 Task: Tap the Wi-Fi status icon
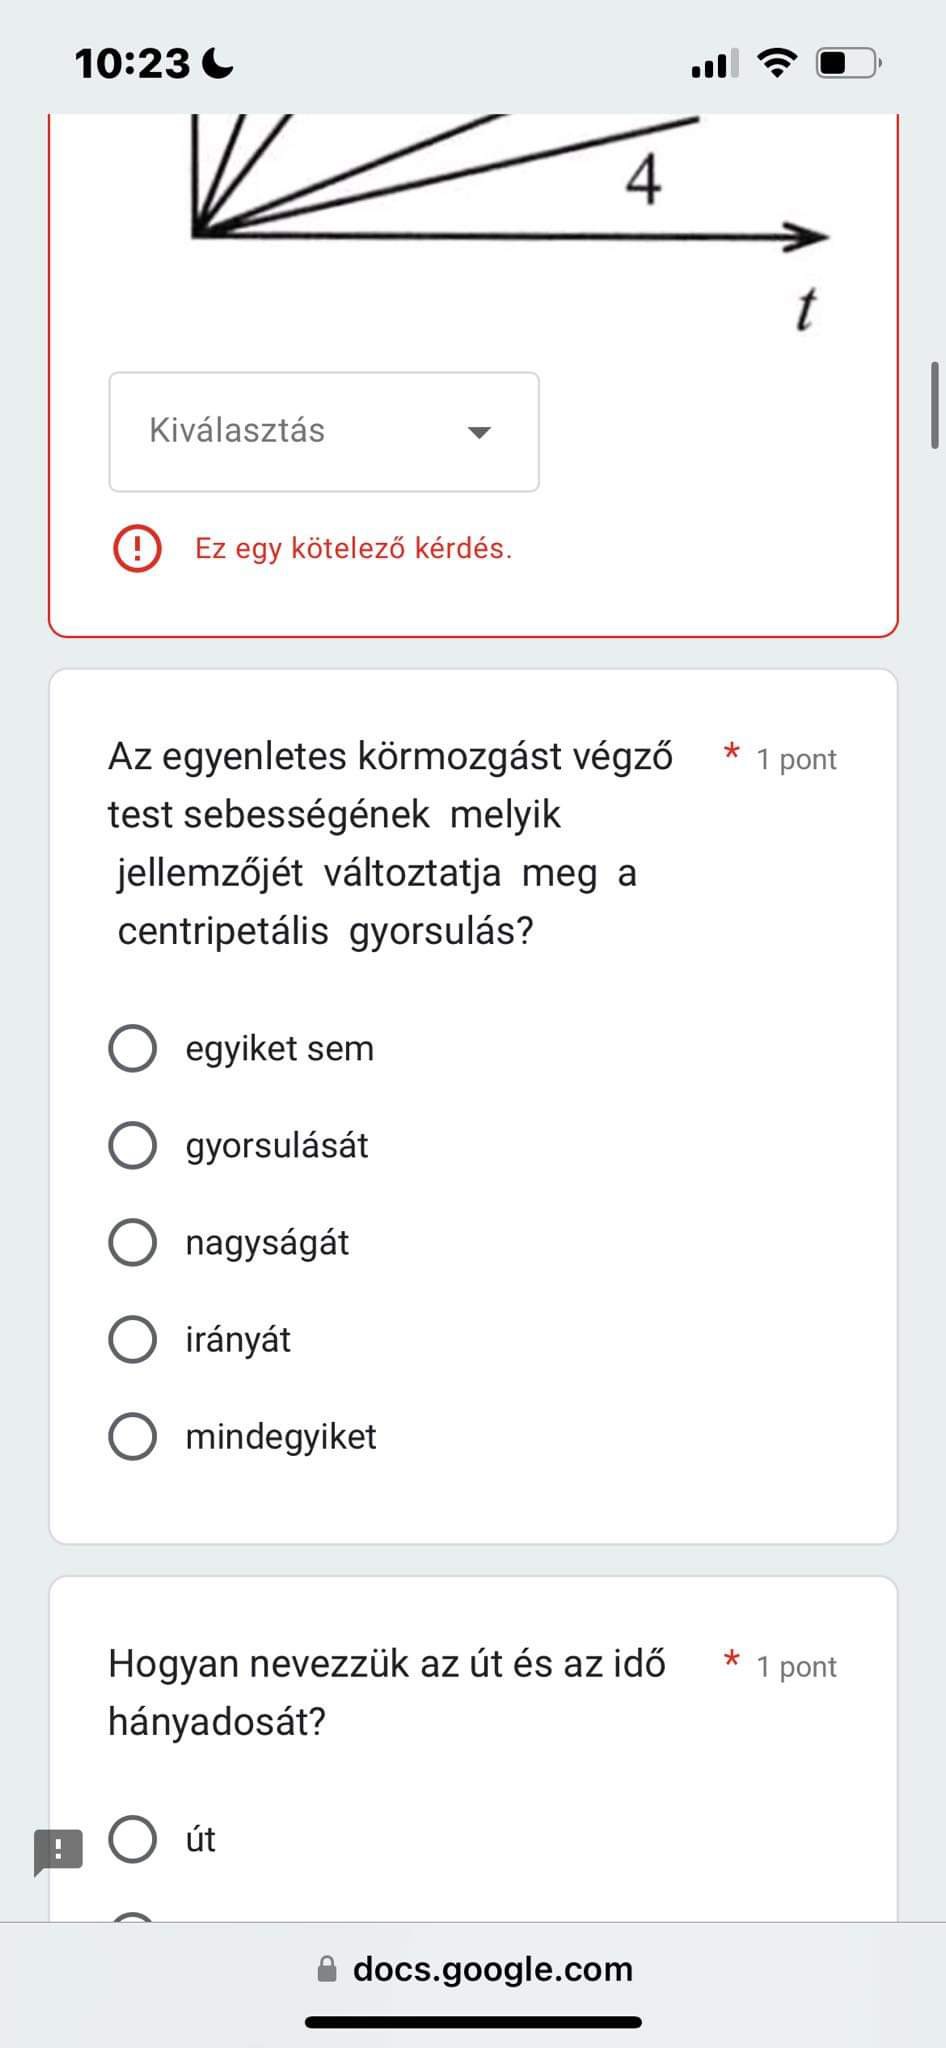777,63
